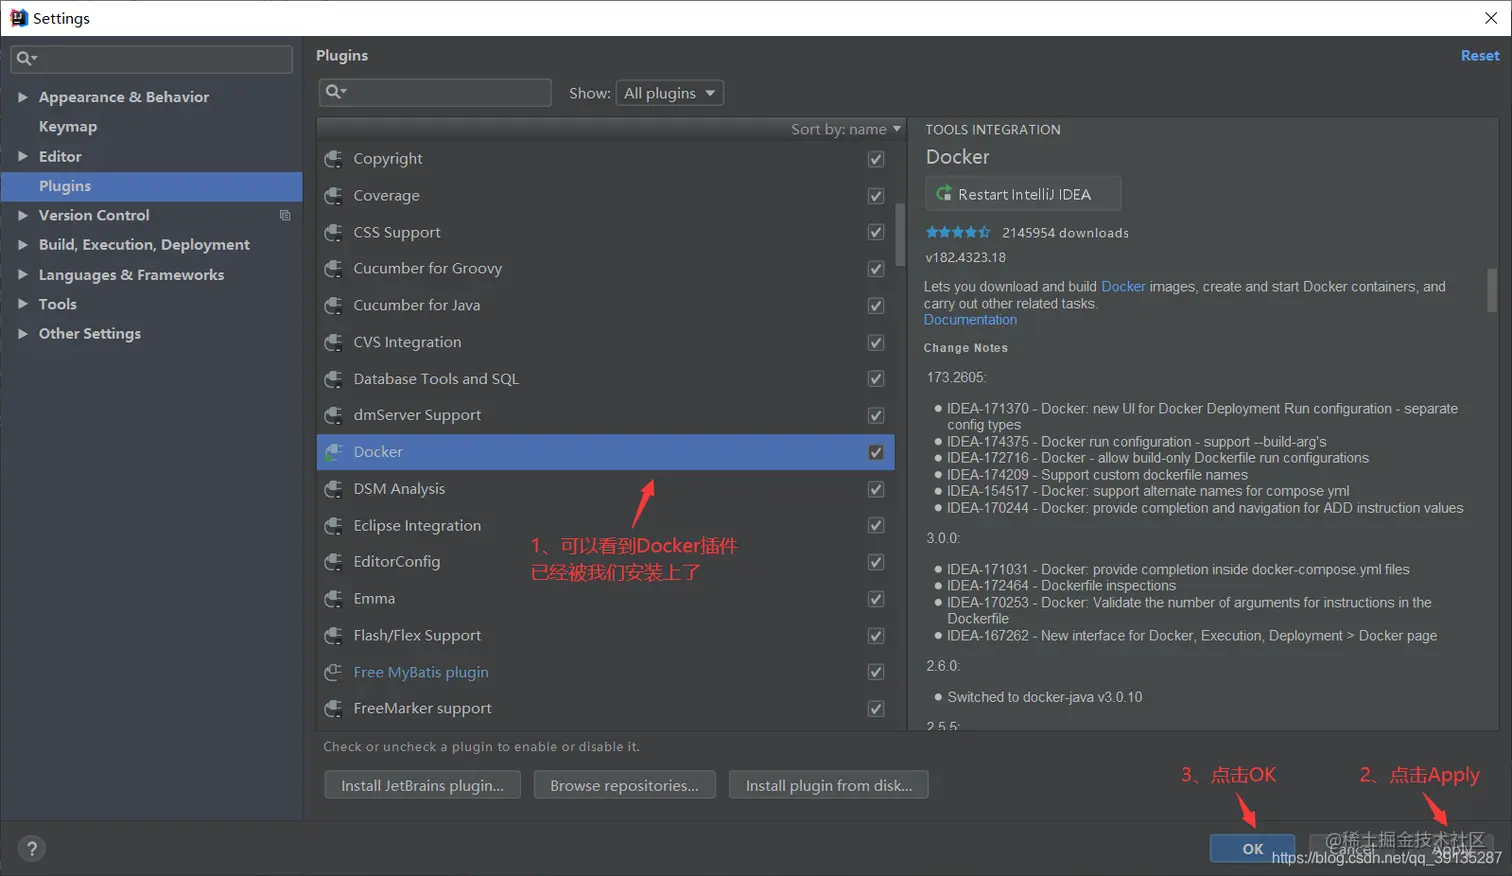1512x876 pixels.
Task: Select the Cucumber for Java row
Action: tap(605, 305)
